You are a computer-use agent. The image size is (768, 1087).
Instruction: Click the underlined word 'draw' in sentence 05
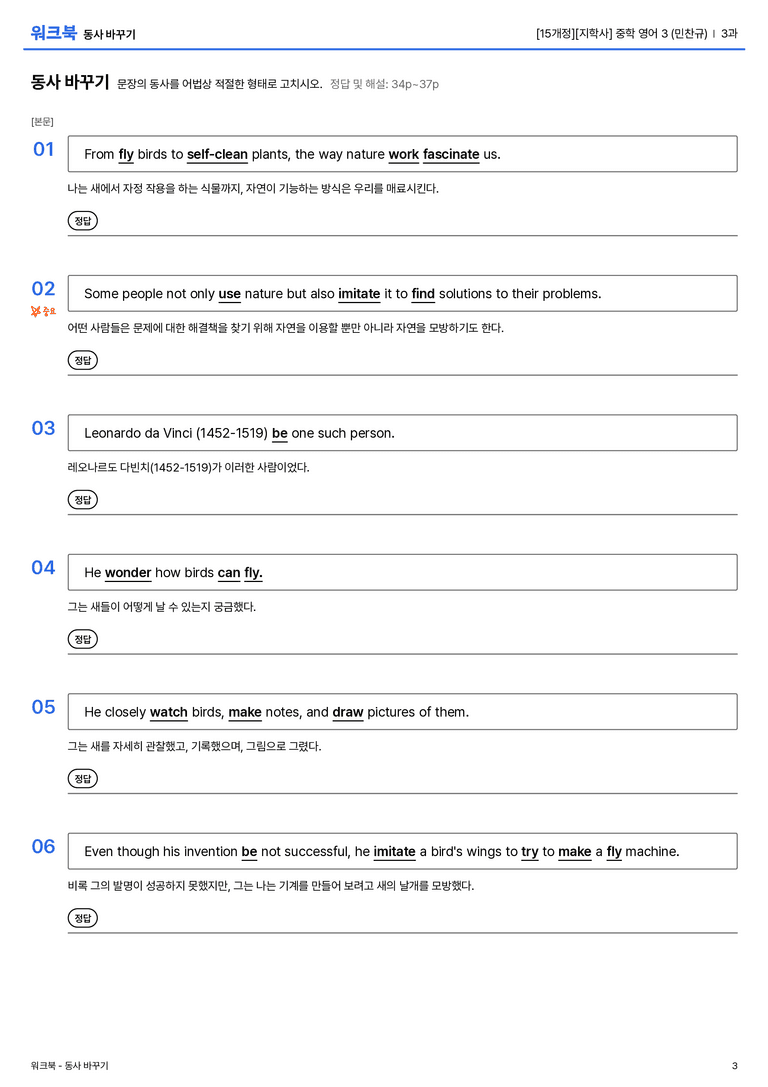click(x=348, y=712)
